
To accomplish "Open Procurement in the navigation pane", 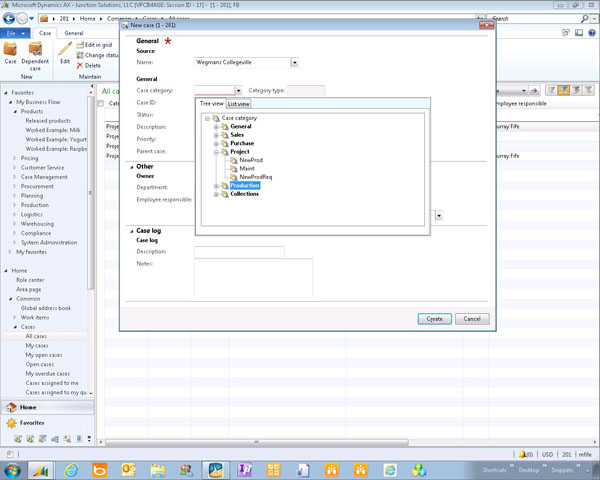I will point(37,186).
